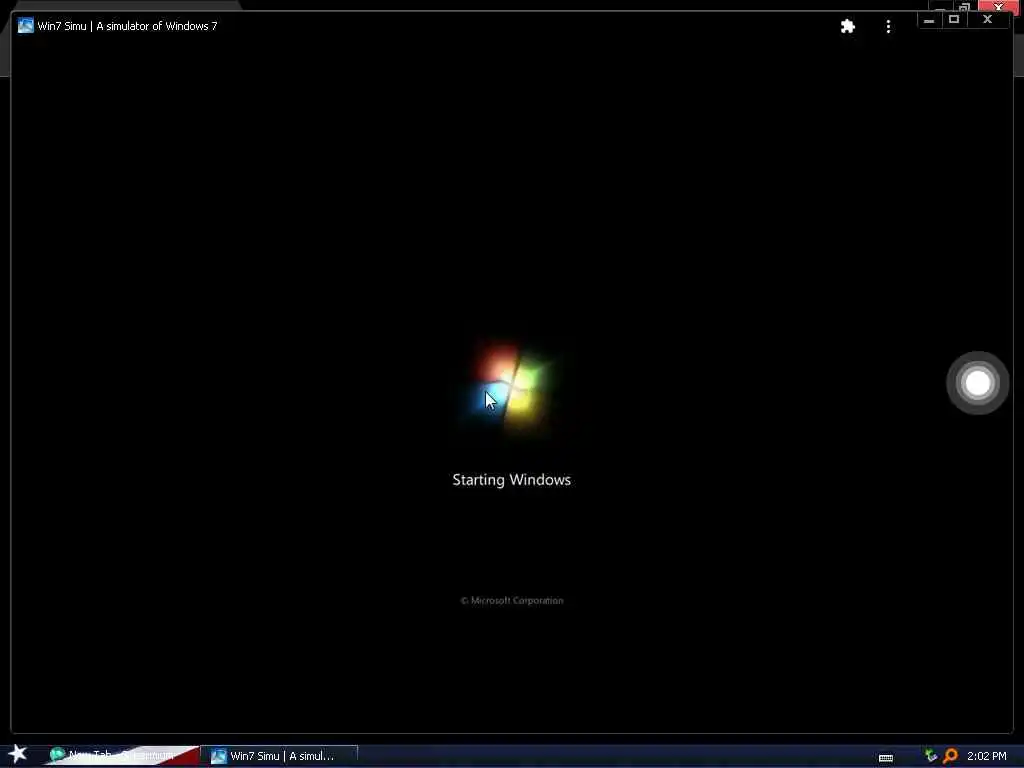Select the Win7 Simu taskbar button
This screenshot has height=768, width=1024.
[x=281, y=756]
